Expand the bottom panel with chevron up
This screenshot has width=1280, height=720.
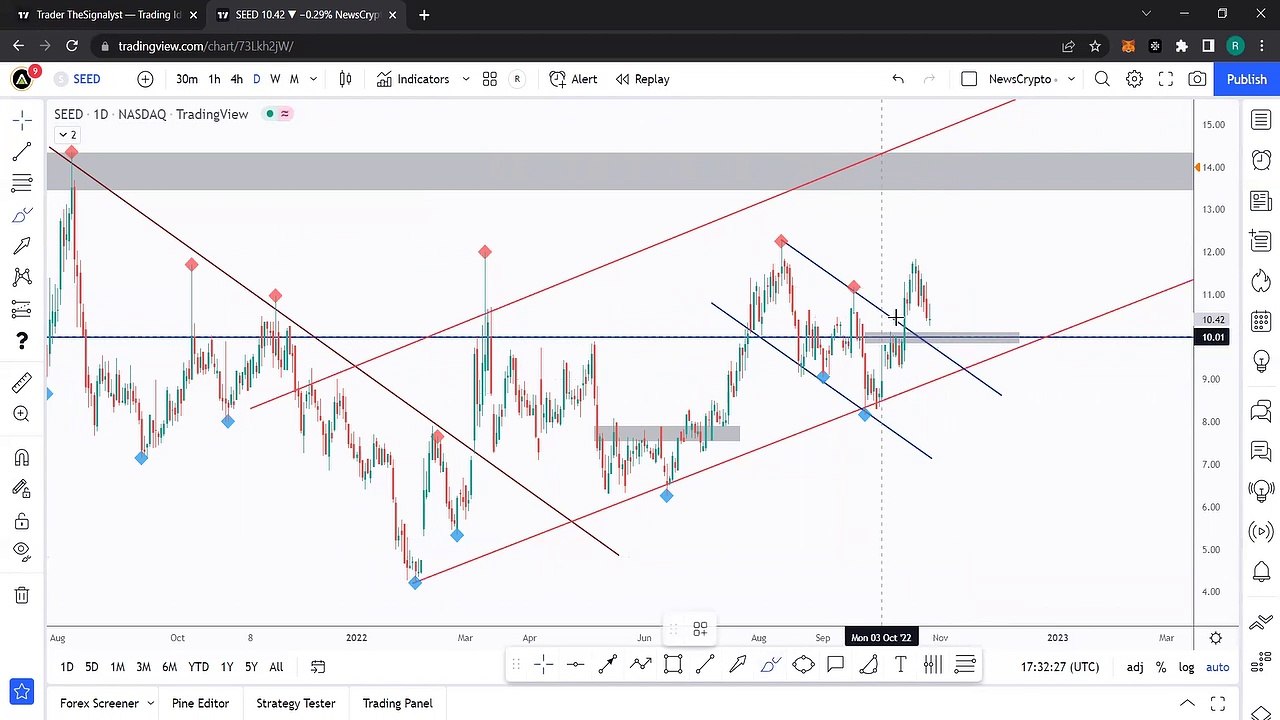tap(1187, 703)
